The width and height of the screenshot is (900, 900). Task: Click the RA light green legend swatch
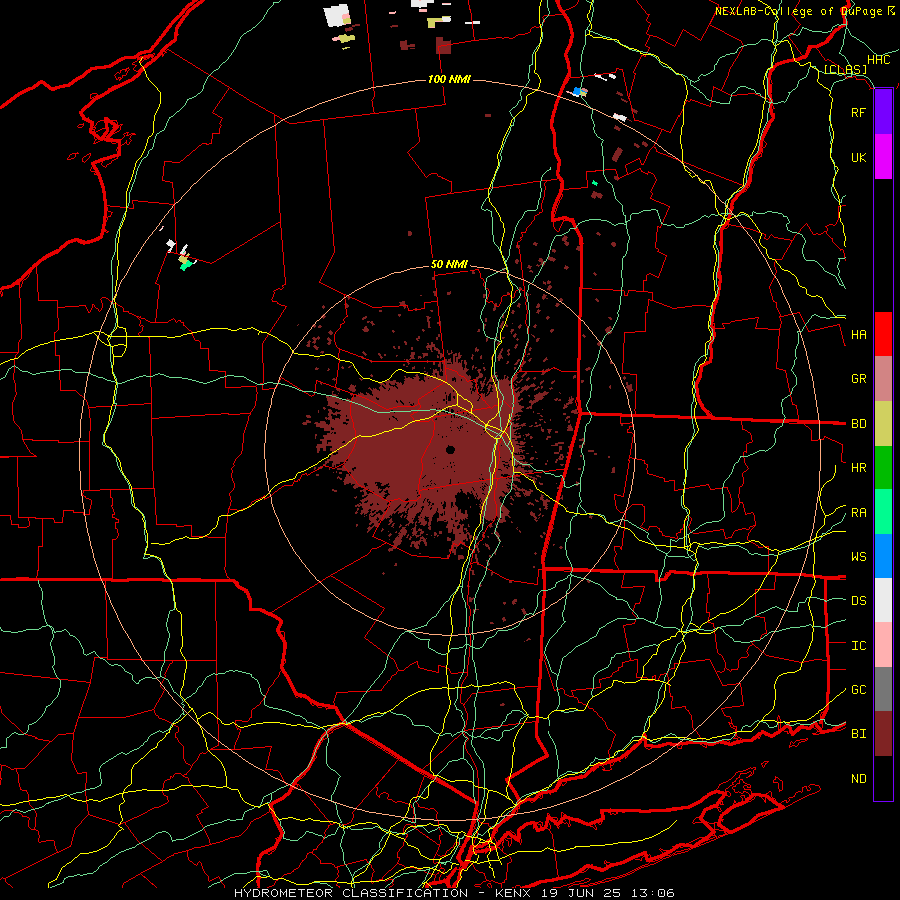click(883, 512)
